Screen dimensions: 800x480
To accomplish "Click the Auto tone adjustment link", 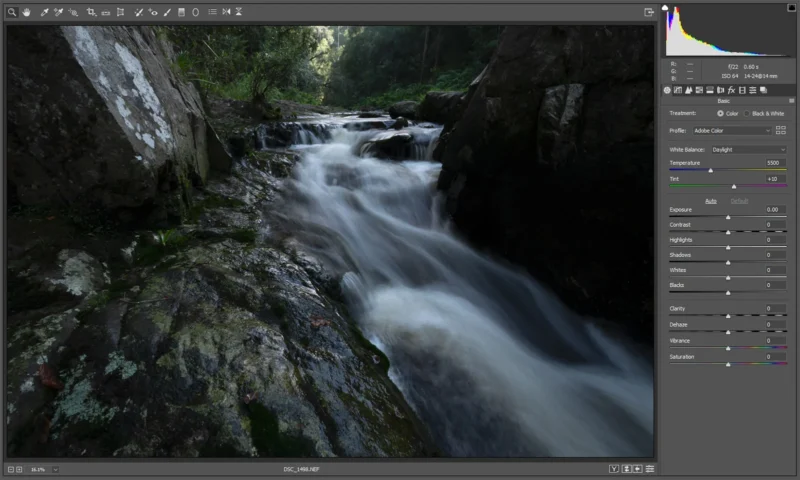I will click(711, 200).
